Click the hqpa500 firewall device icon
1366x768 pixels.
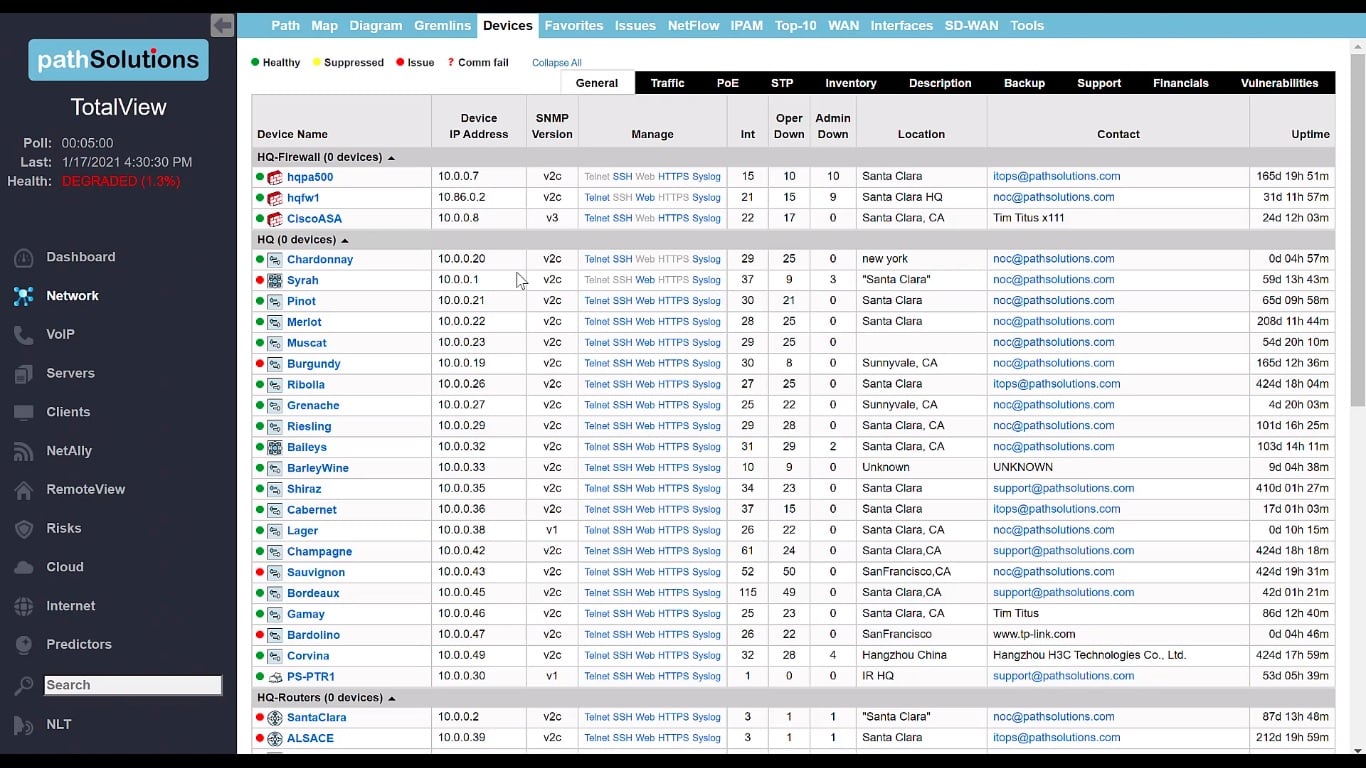pyautogui.click(x=275, y=177)
